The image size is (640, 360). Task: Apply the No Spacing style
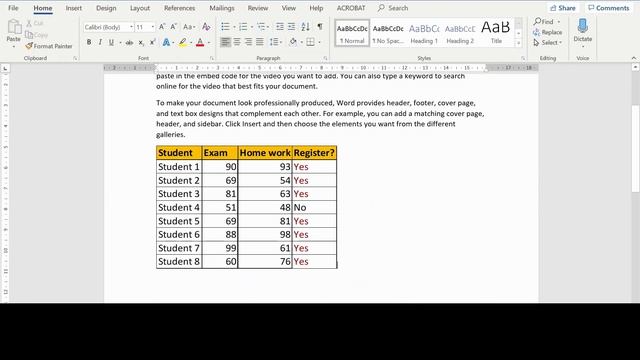(x=388, y=33)
